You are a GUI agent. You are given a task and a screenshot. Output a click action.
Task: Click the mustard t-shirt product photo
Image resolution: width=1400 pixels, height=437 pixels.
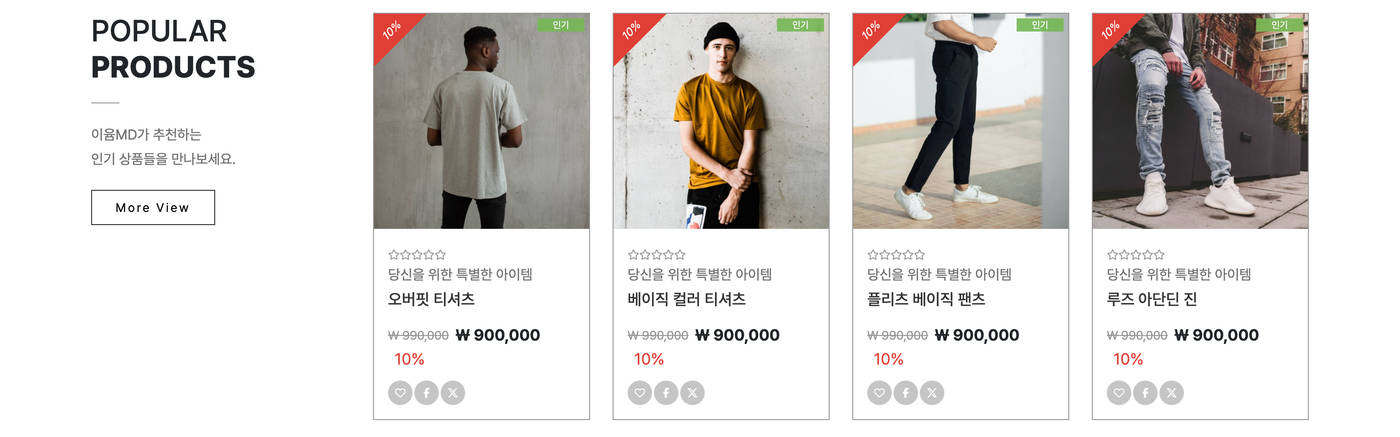point(721,121)
